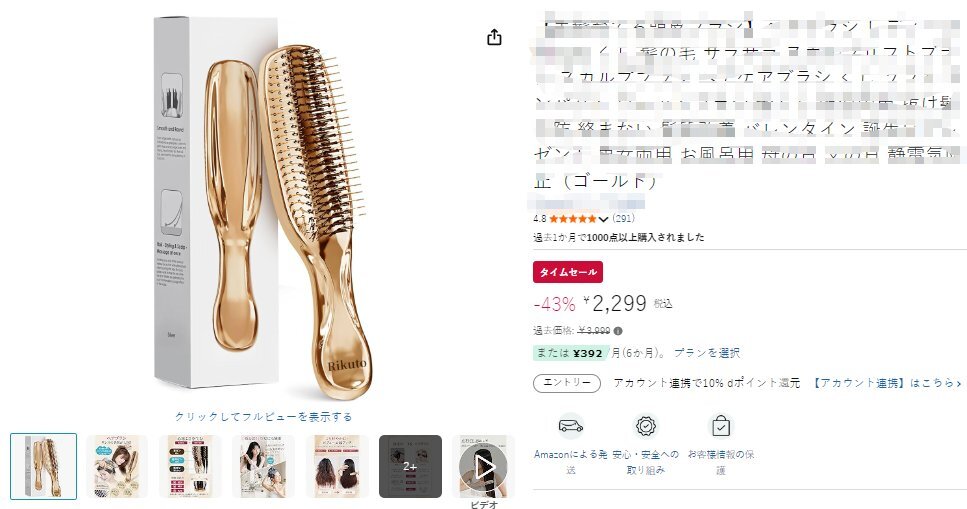
Task: Click the 'エントリー' entry button
Action: 567,383
